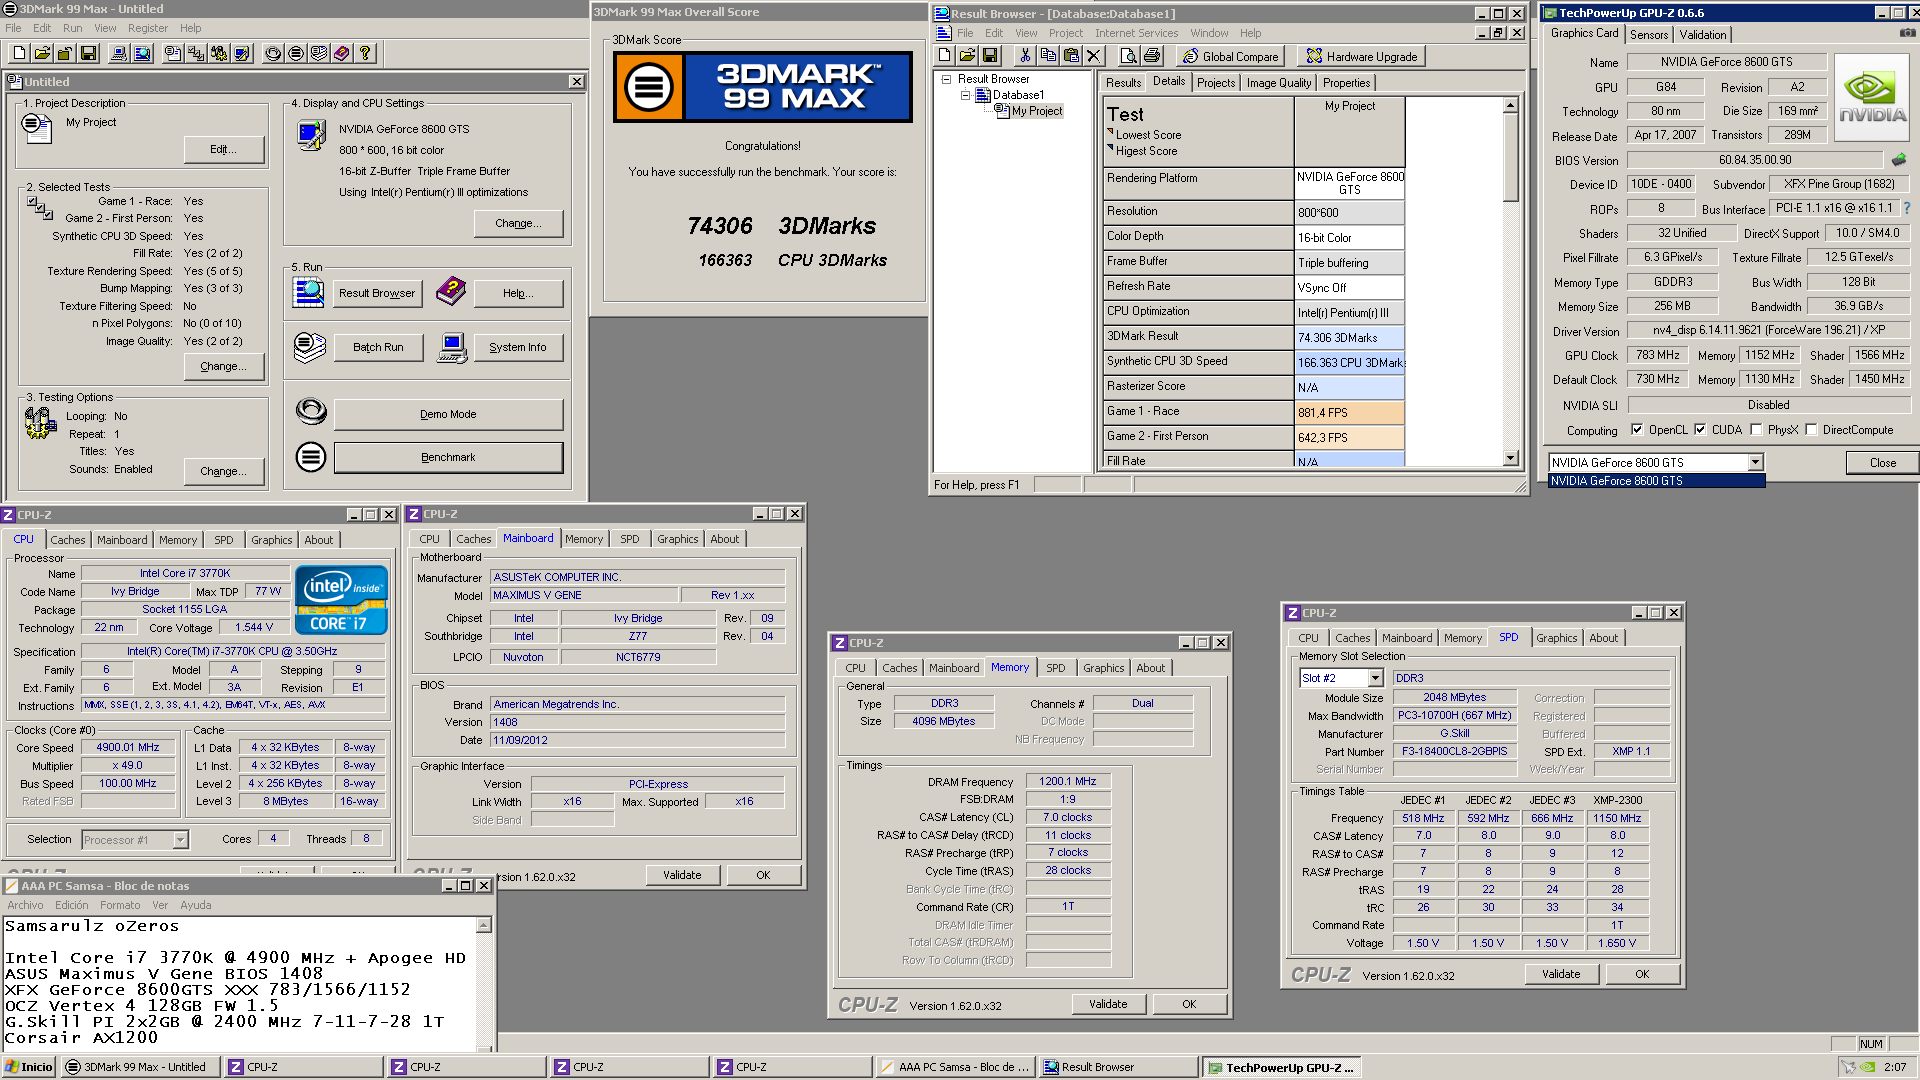1920x1080 pixels.
Task: Click Inicio start button on taskbar
Action: pyautogui.click(x=28, y=1067)
